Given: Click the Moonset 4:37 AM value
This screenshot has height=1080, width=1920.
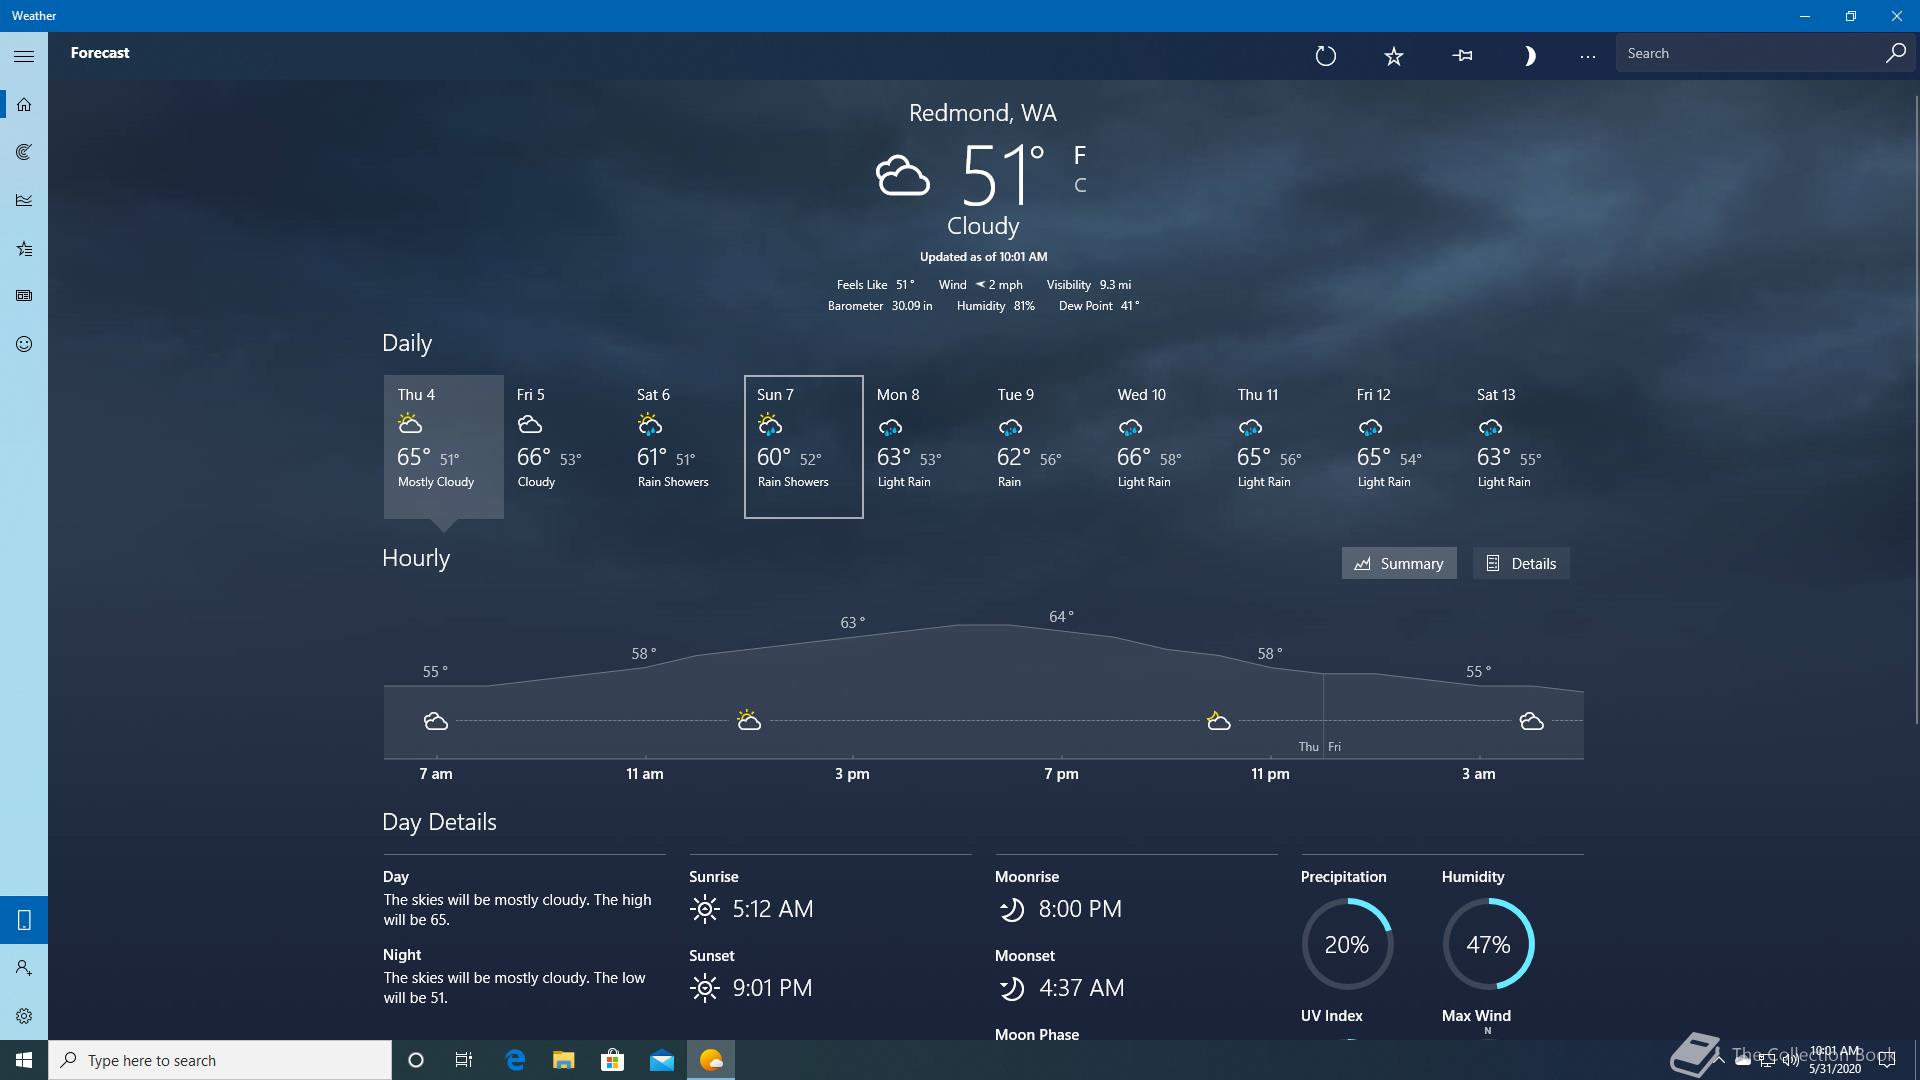Looking at the screenshot, I should point(1082,988).
